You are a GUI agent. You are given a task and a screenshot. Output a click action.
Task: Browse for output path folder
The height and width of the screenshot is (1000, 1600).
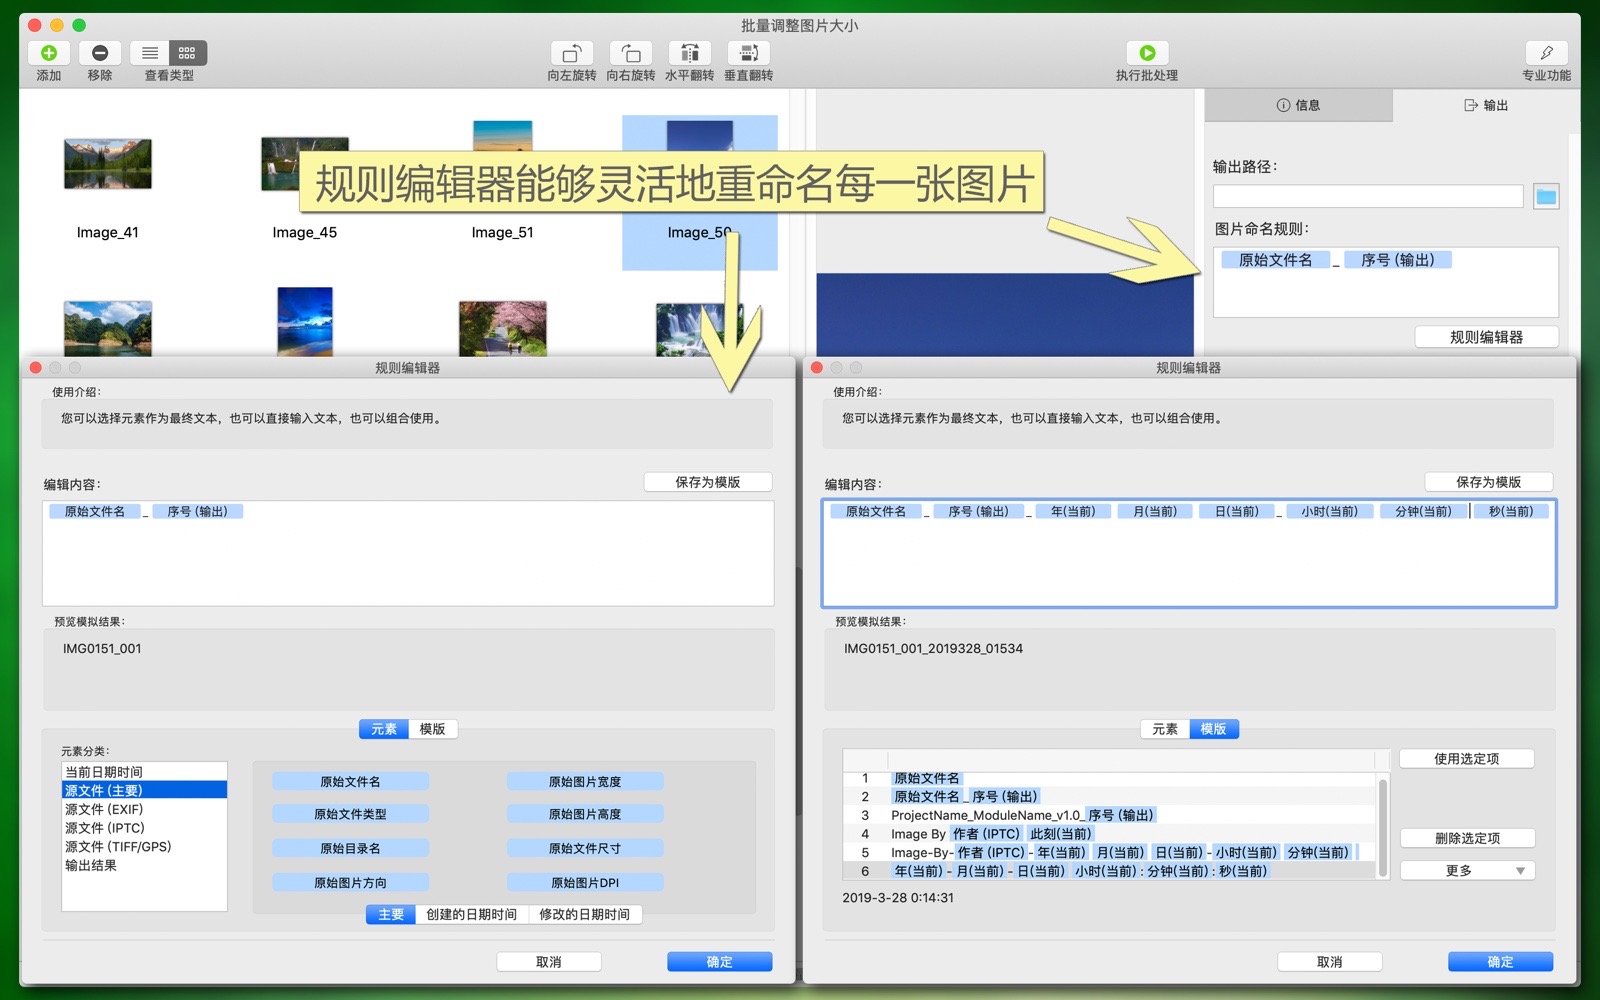tap(1546, 196)
